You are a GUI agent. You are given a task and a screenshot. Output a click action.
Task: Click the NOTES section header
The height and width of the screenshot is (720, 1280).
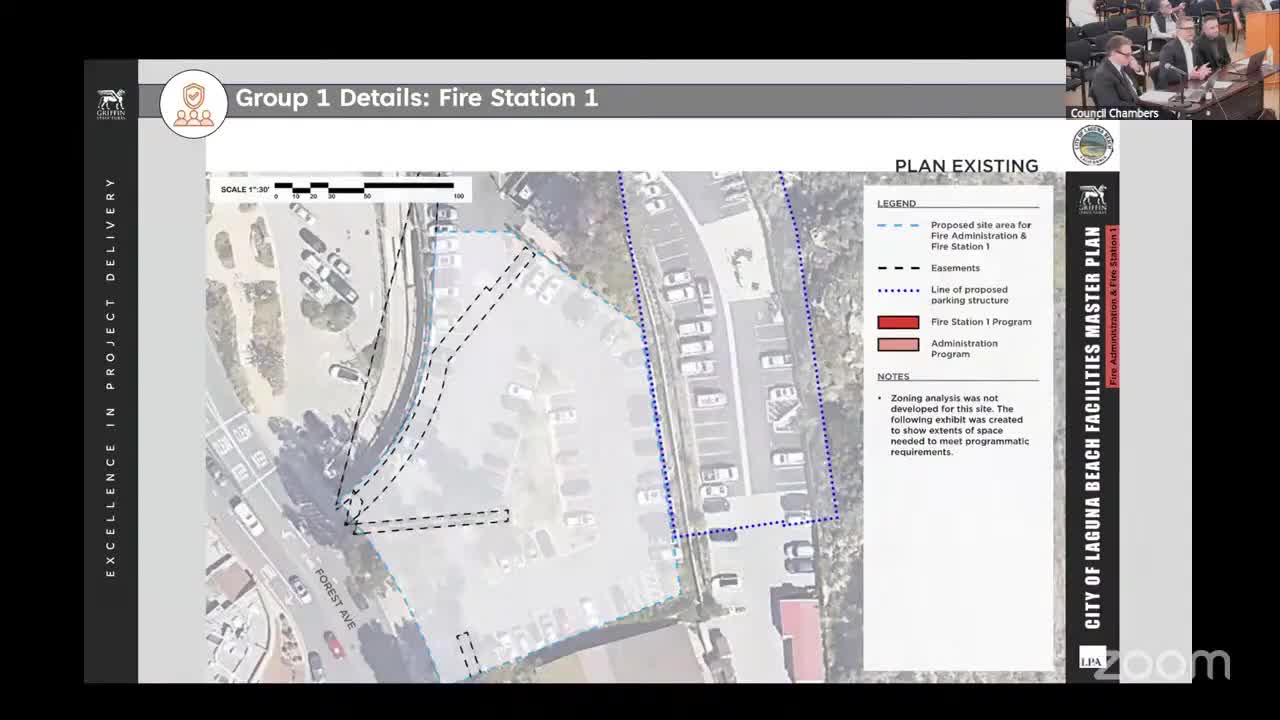(893, 377)
